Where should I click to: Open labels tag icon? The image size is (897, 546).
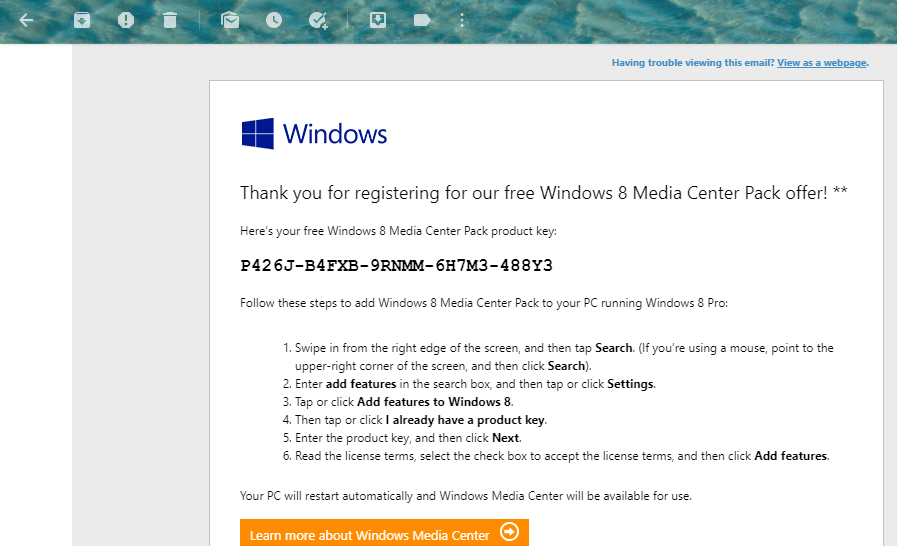tap(422, 21)
